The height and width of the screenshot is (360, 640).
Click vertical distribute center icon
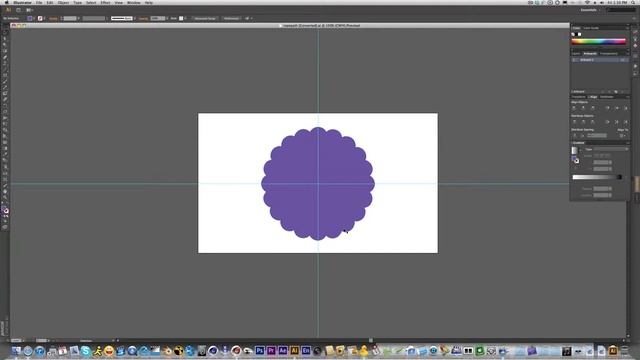pyautogui.click(x=583, y=122)
